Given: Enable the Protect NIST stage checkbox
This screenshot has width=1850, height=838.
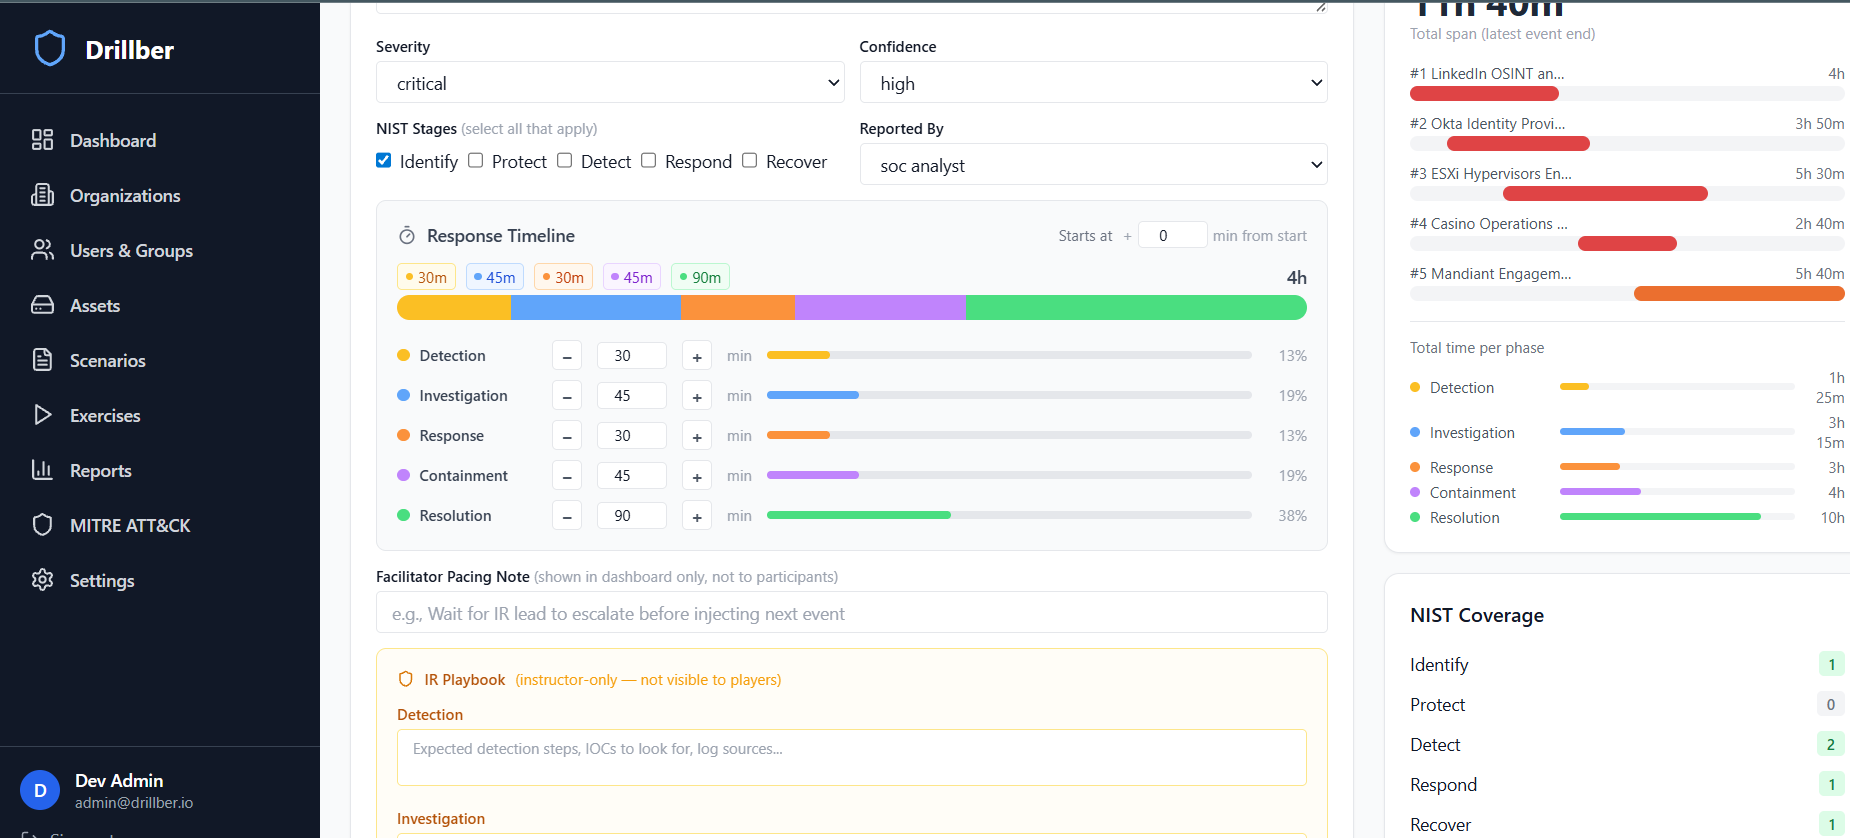Looking at the screenshot, I should pyautogui.click(x=476, y=161).
